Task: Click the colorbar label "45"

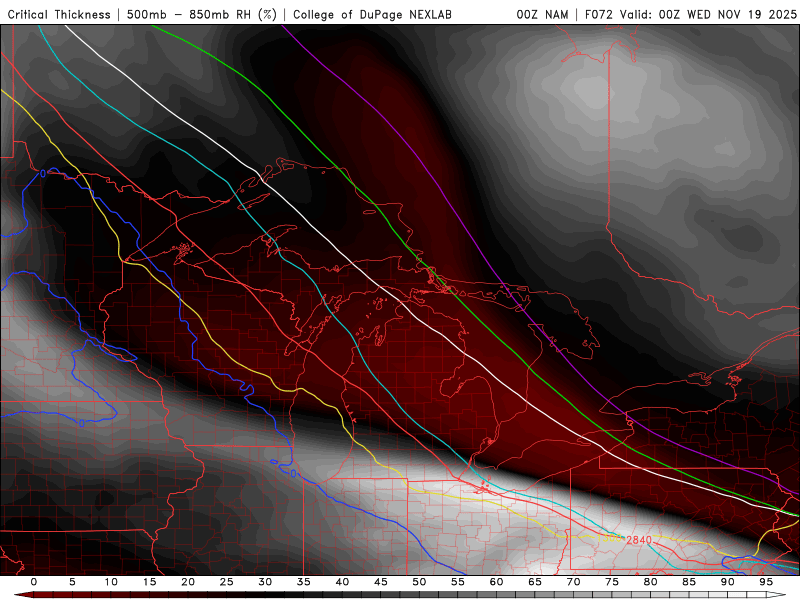Action: (381, 582)
